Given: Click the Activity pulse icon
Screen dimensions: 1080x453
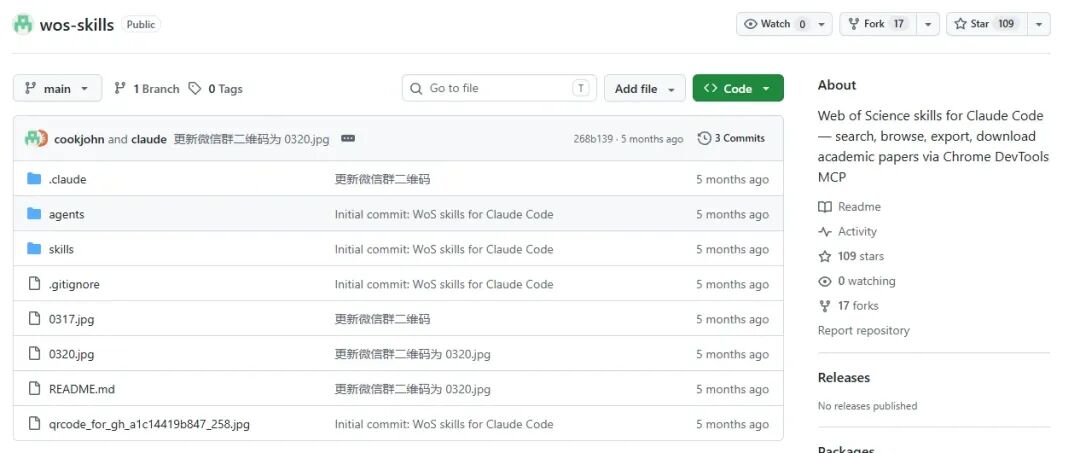Looking at the screenshot, I should 824,231.
